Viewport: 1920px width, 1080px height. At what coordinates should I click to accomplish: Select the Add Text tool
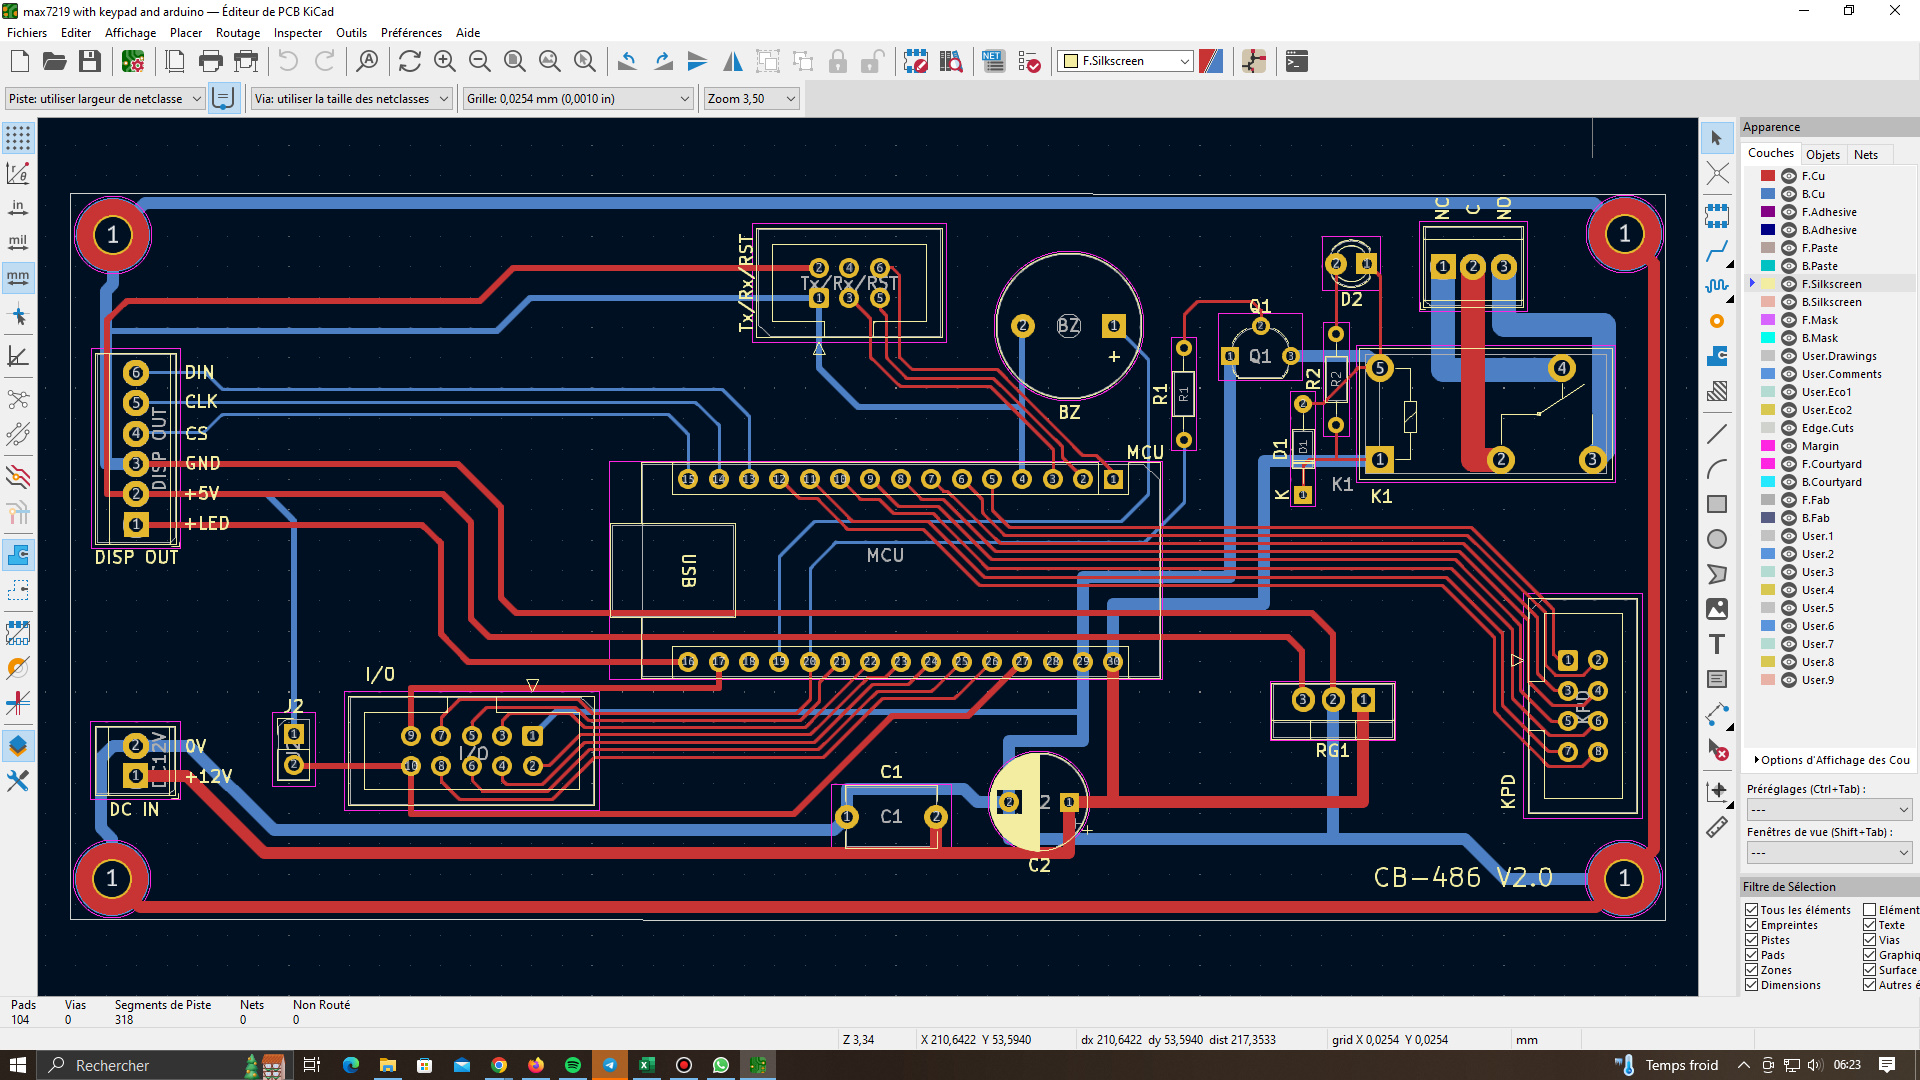pos(1717,644)
